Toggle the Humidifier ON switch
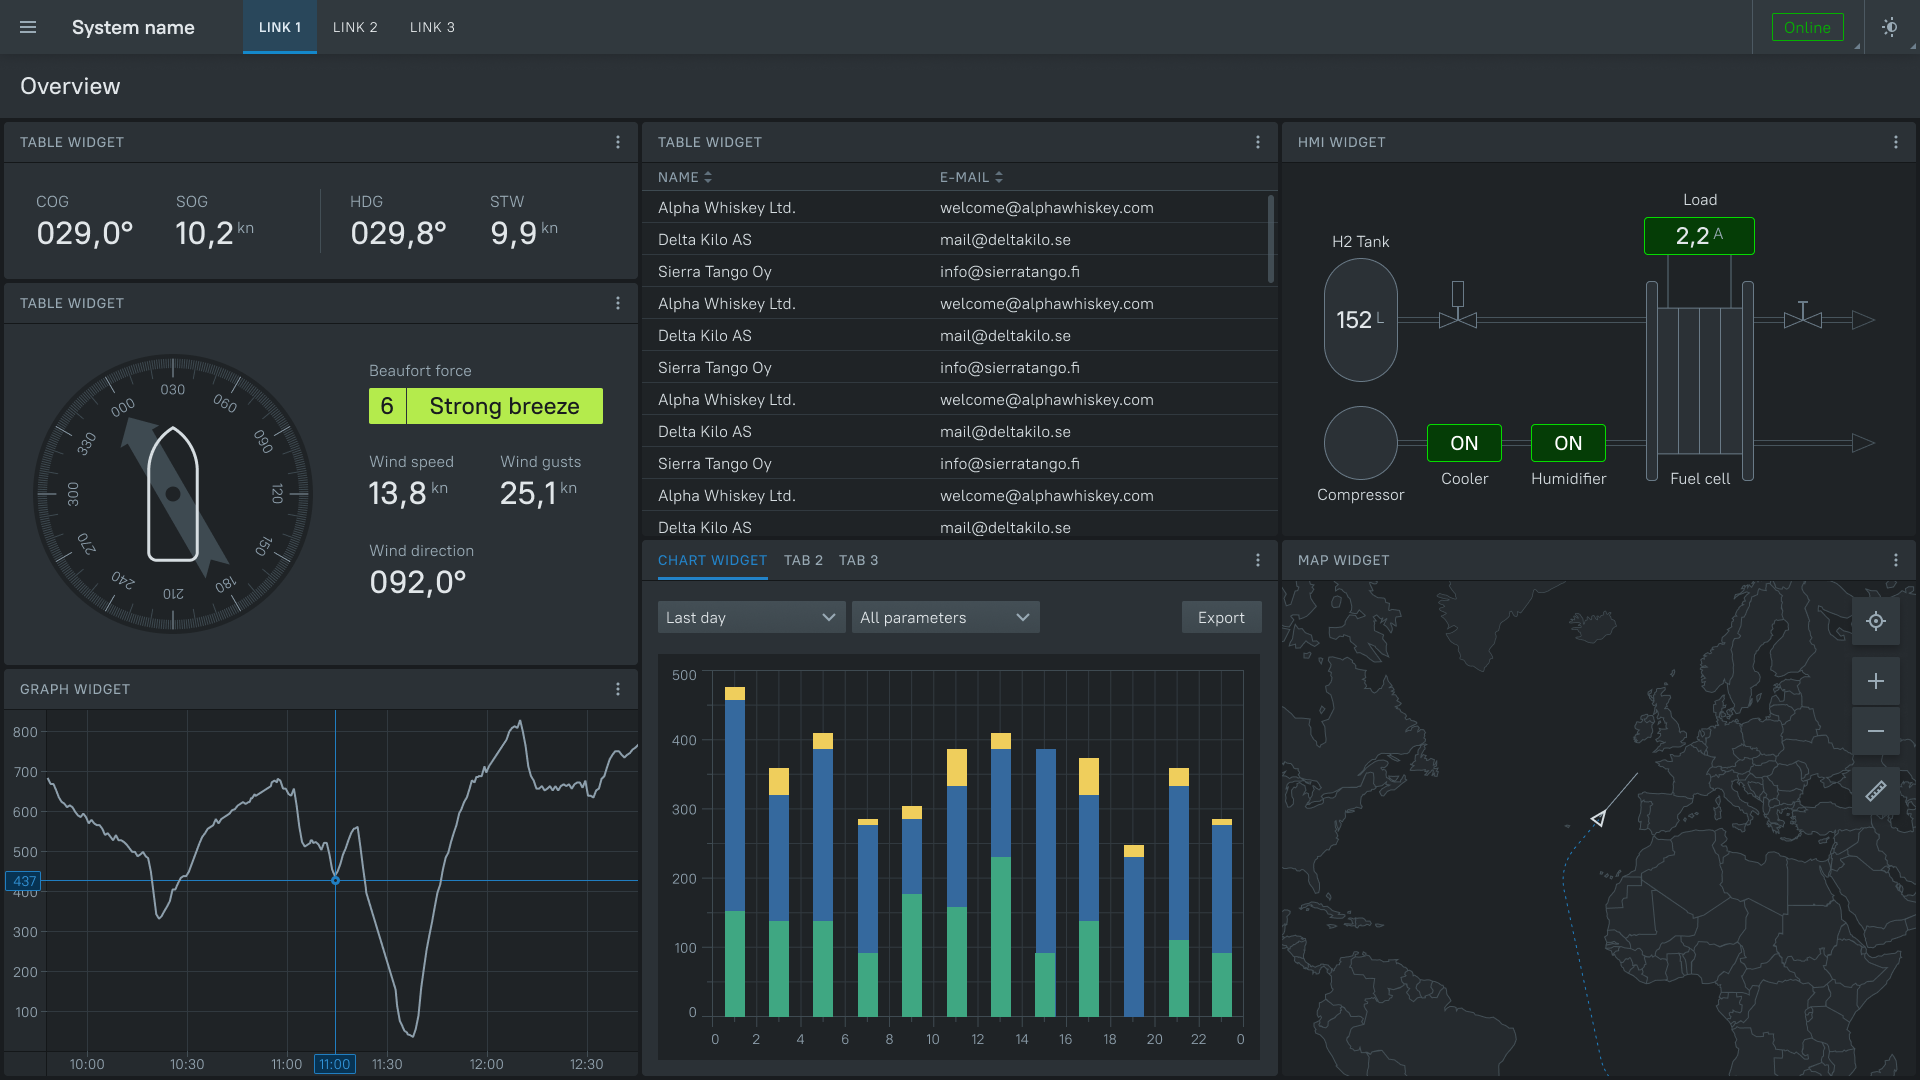 [1567, 442]
